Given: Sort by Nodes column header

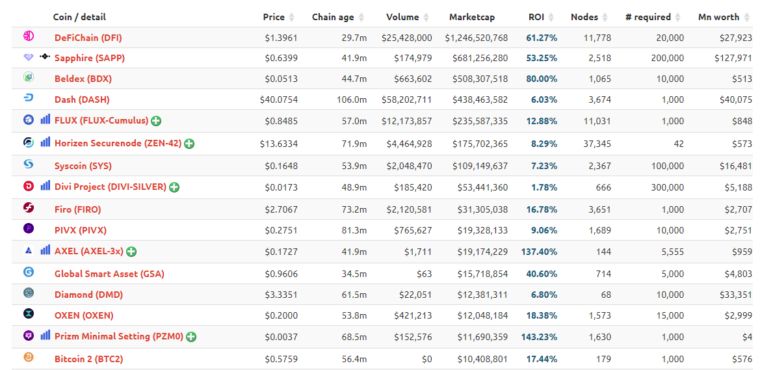Looking at the screenshot, I should 589,17.
